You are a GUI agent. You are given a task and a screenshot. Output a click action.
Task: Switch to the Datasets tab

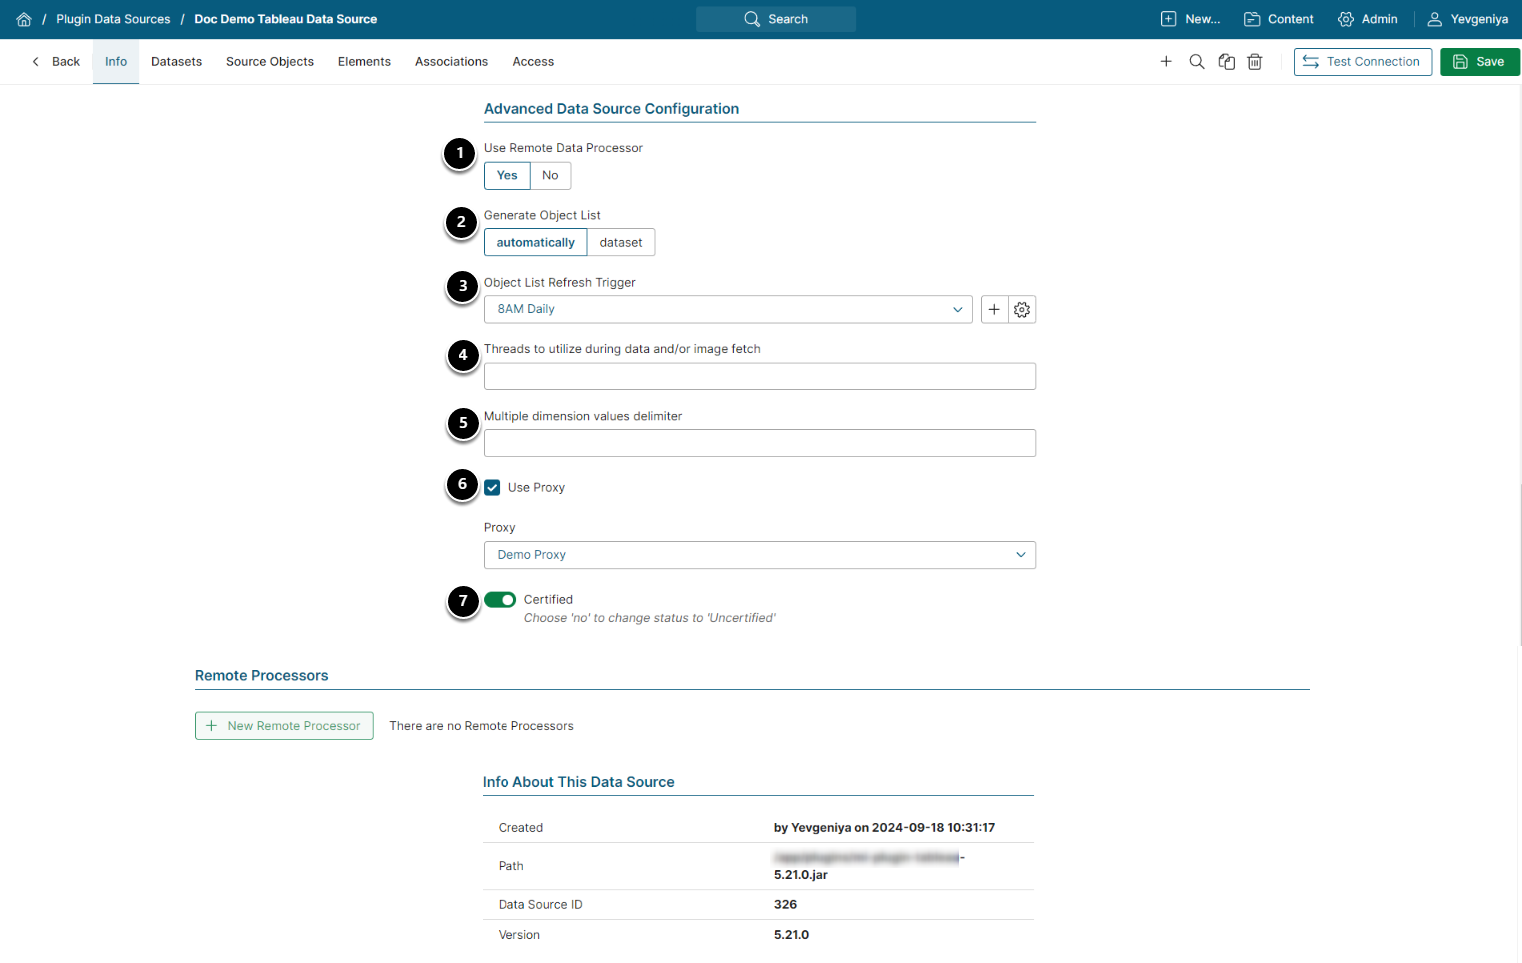click(x=176, y=62)
